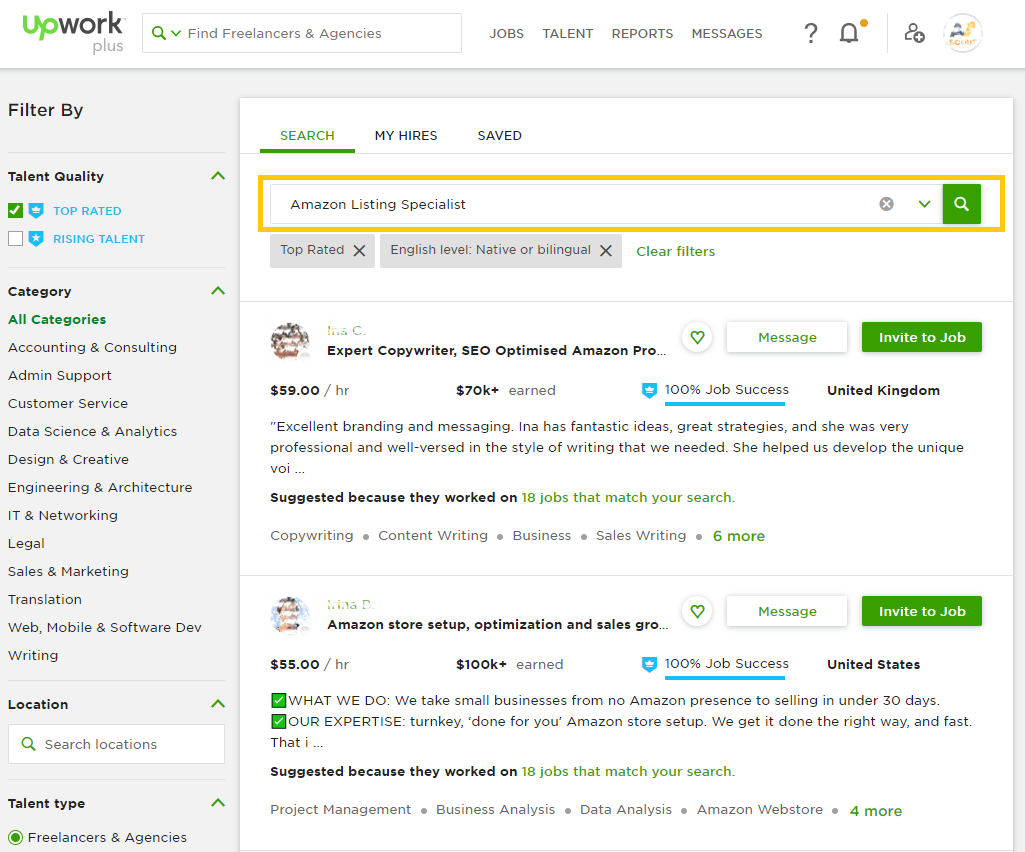Click the green search submit button

point(961,204)
